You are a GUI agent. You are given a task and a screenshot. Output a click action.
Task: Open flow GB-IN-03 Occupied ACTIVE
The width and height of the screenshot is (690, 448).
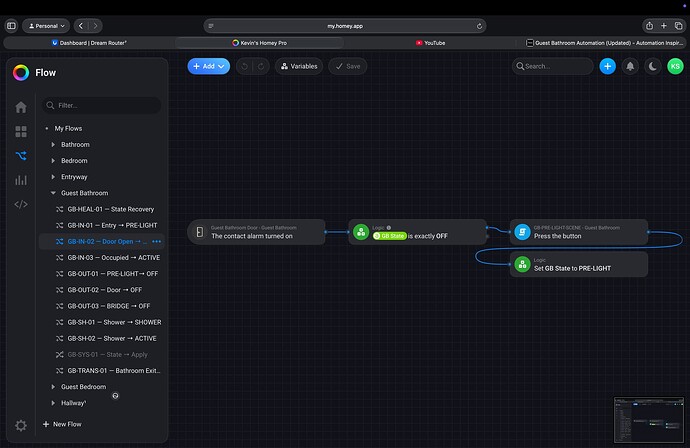pyautogui.click(x=102, y=257)
